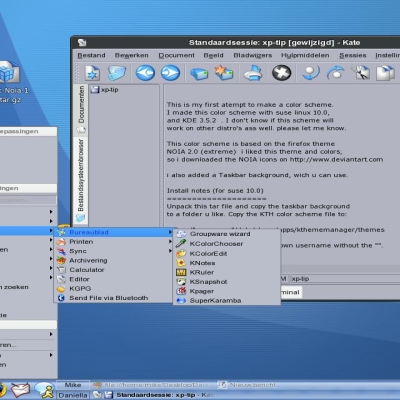
Task: Select the highlighted Bureaublad menu entry
Action: tap(114, 232)
